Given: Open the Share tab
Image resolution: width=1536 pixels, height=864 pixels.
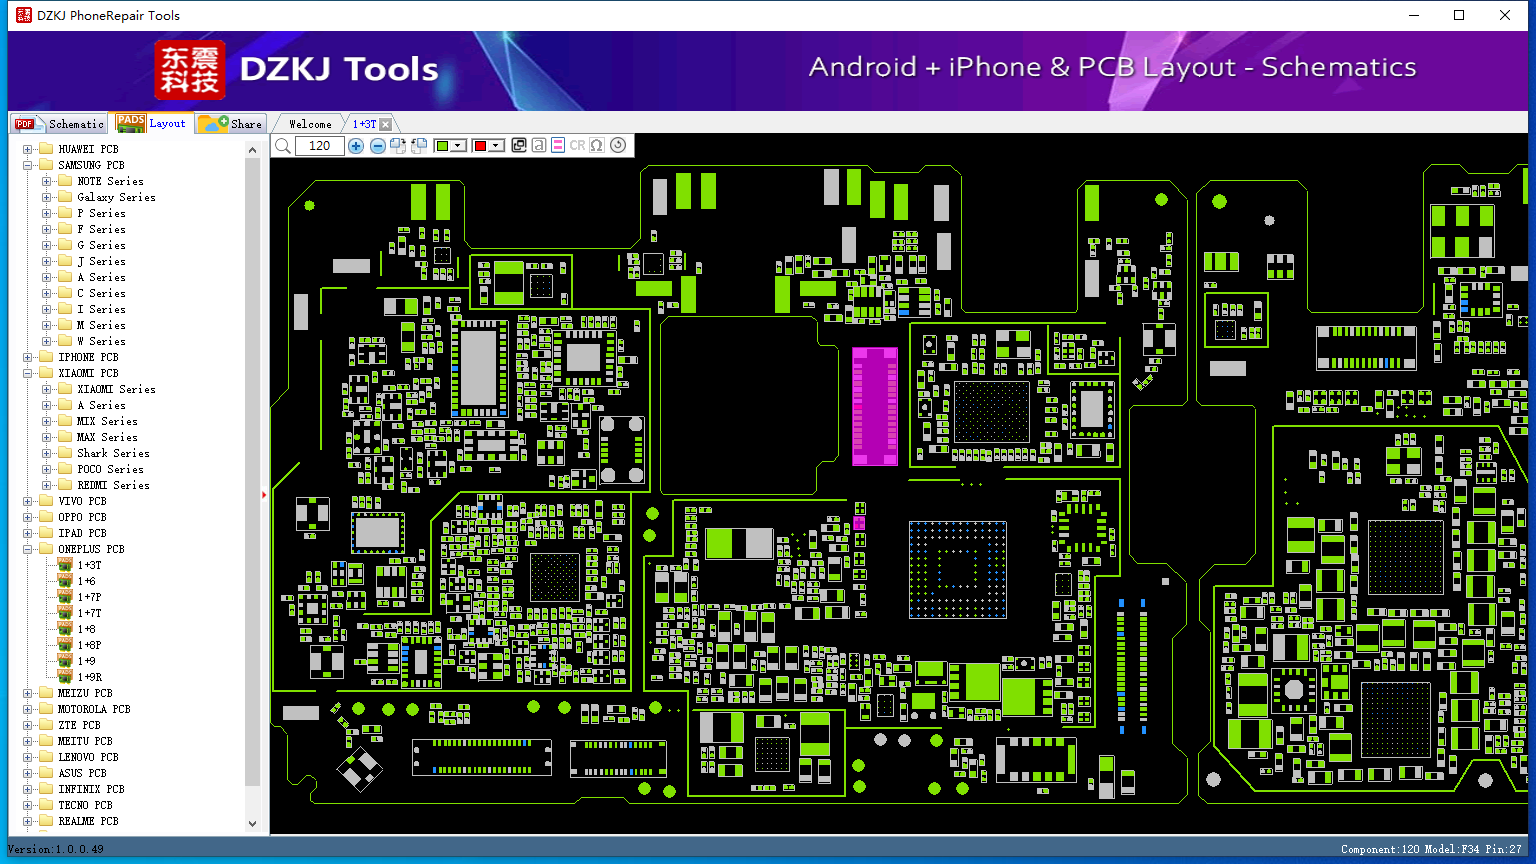Looking at the screenshot, I should point(230,124).
